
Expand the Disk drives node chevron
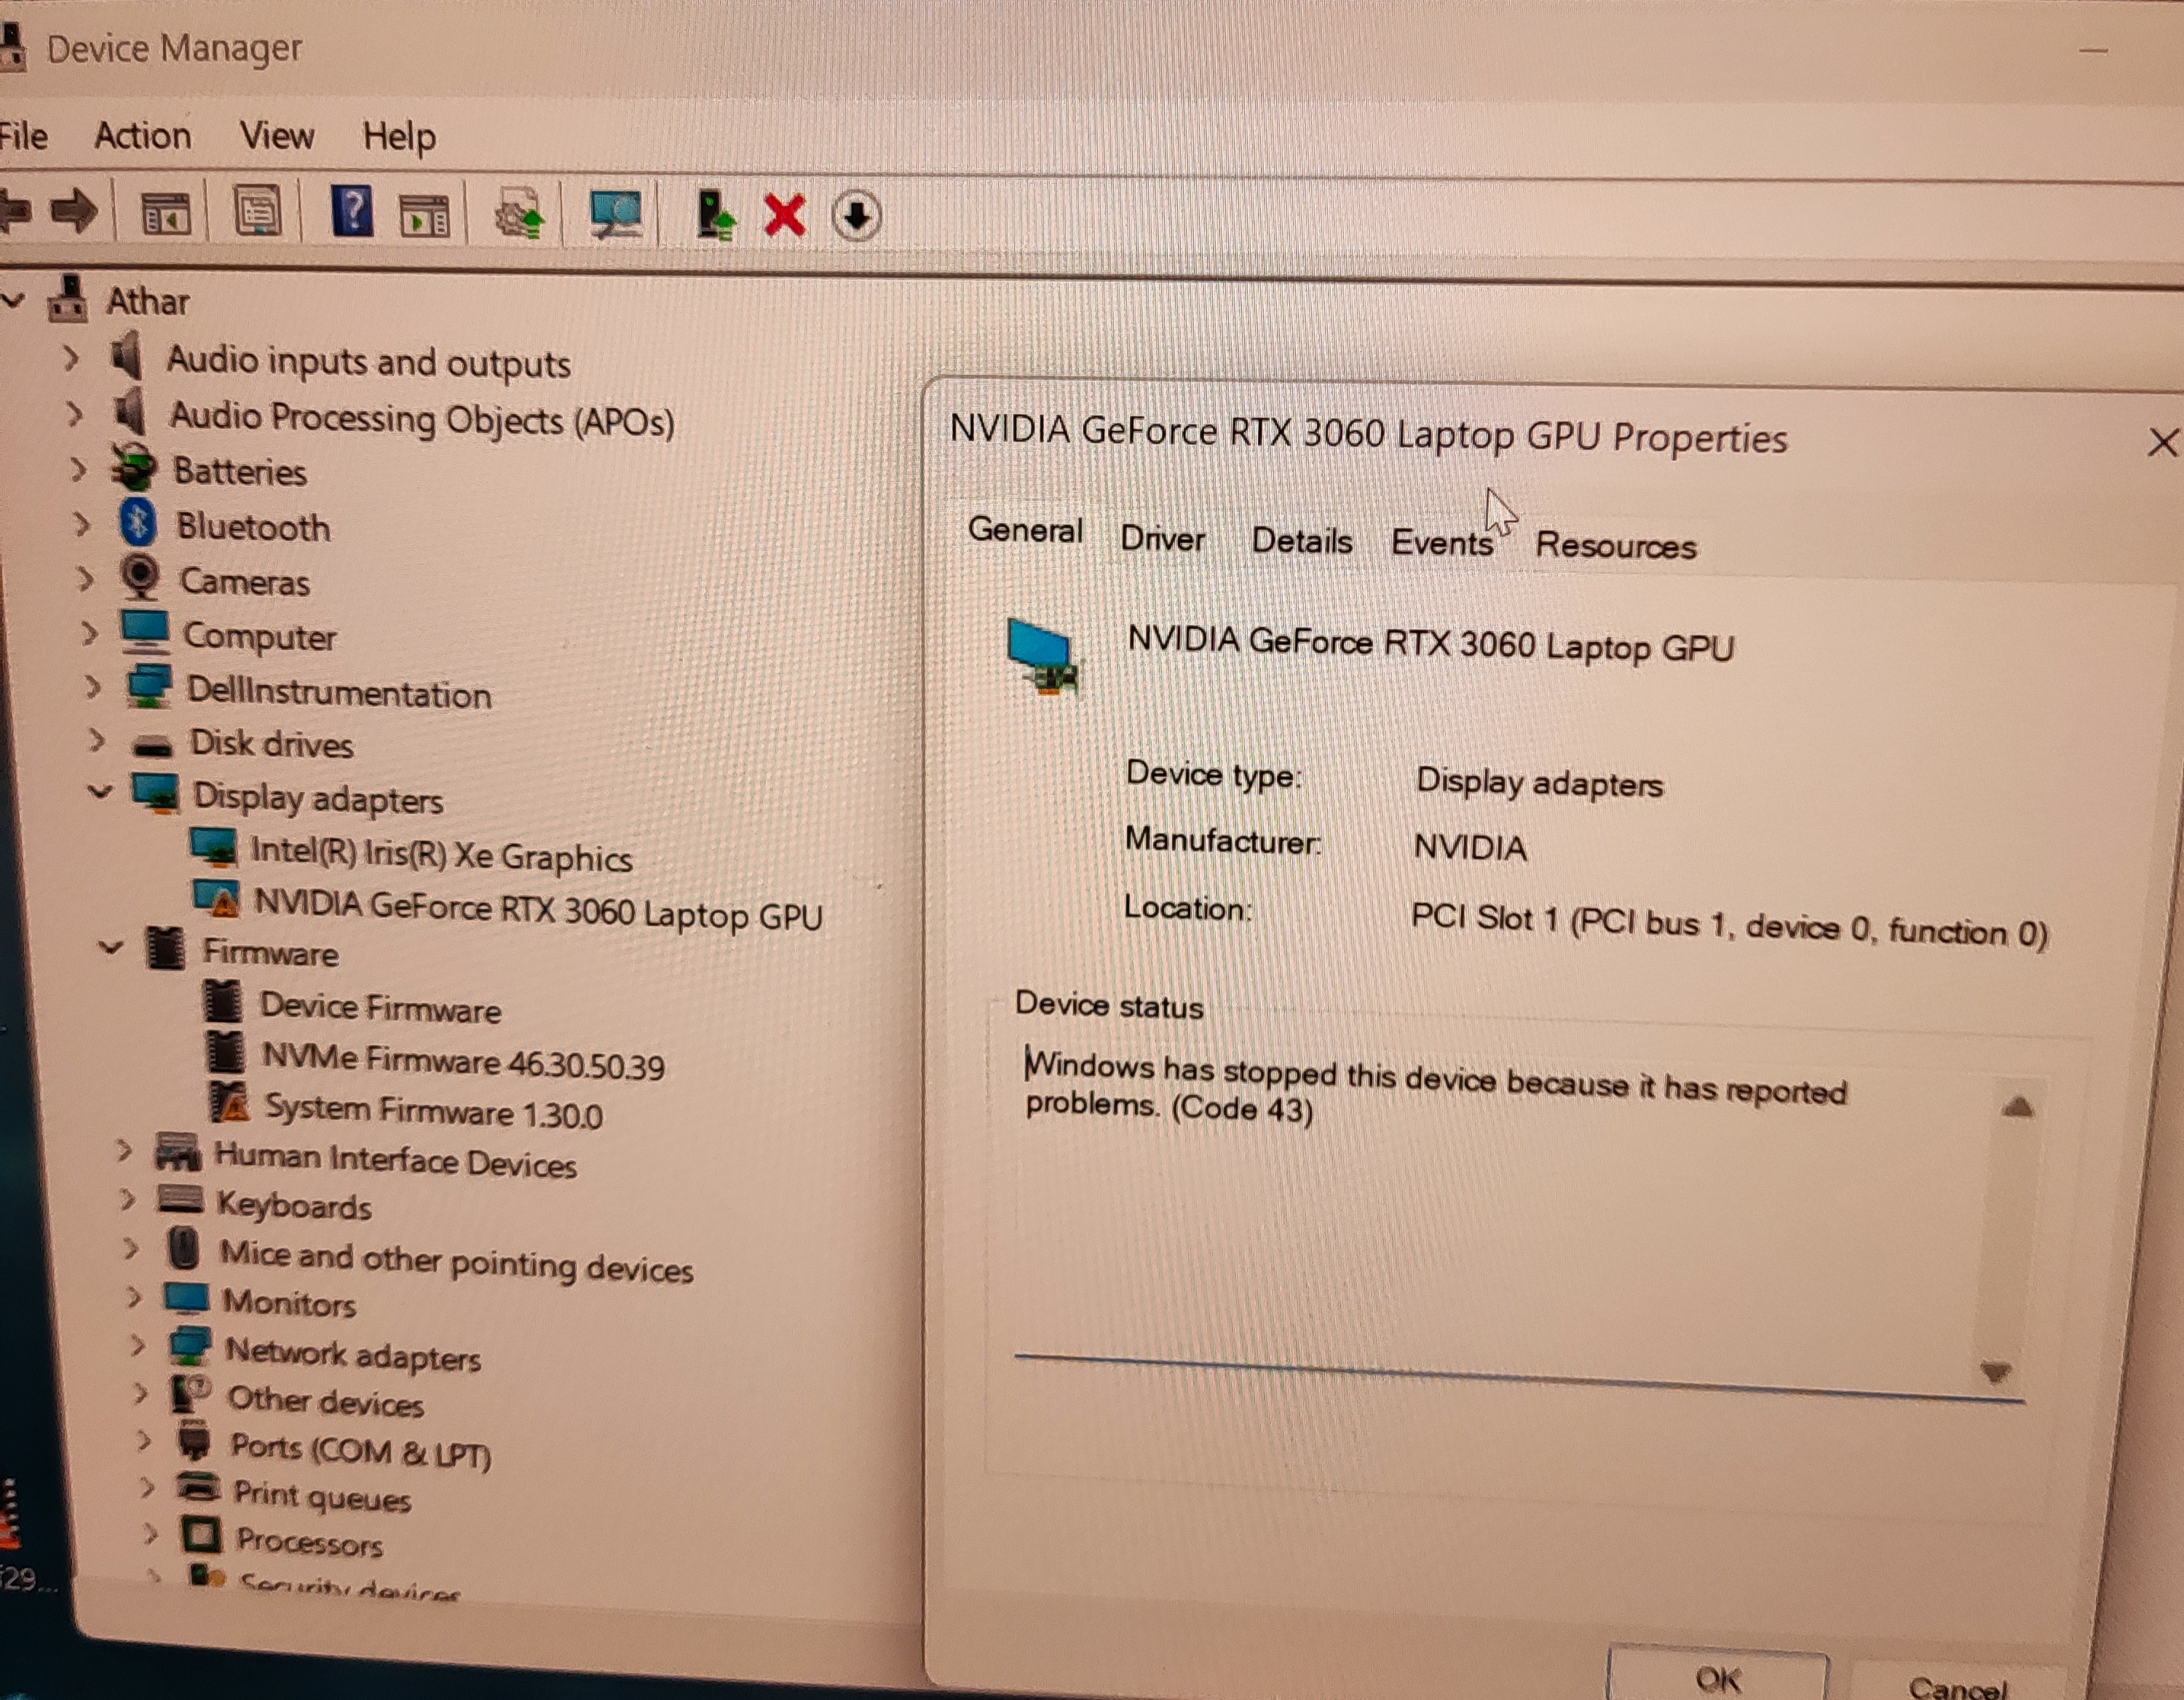tap(96, 740)
